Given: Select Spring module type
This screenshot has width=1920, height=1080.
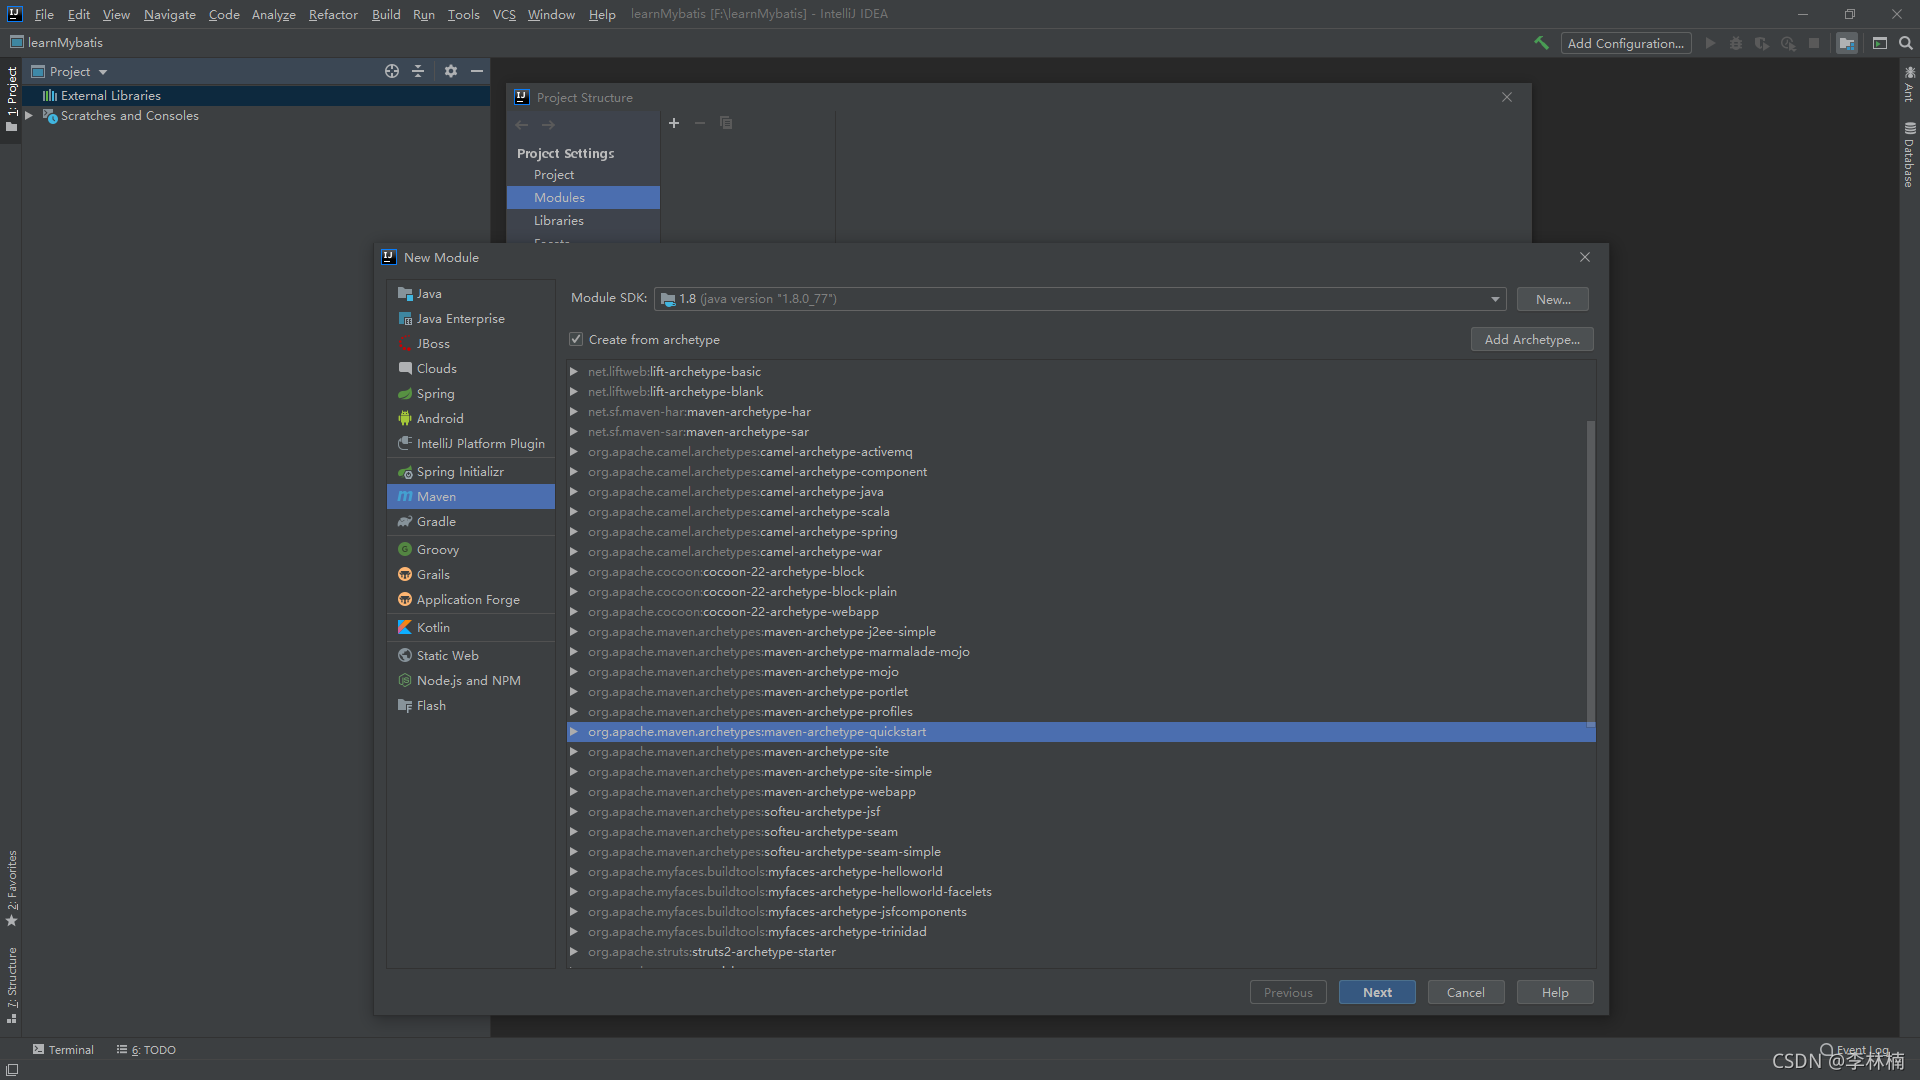Looking at the screenshot, I should [x=471, y=393].
